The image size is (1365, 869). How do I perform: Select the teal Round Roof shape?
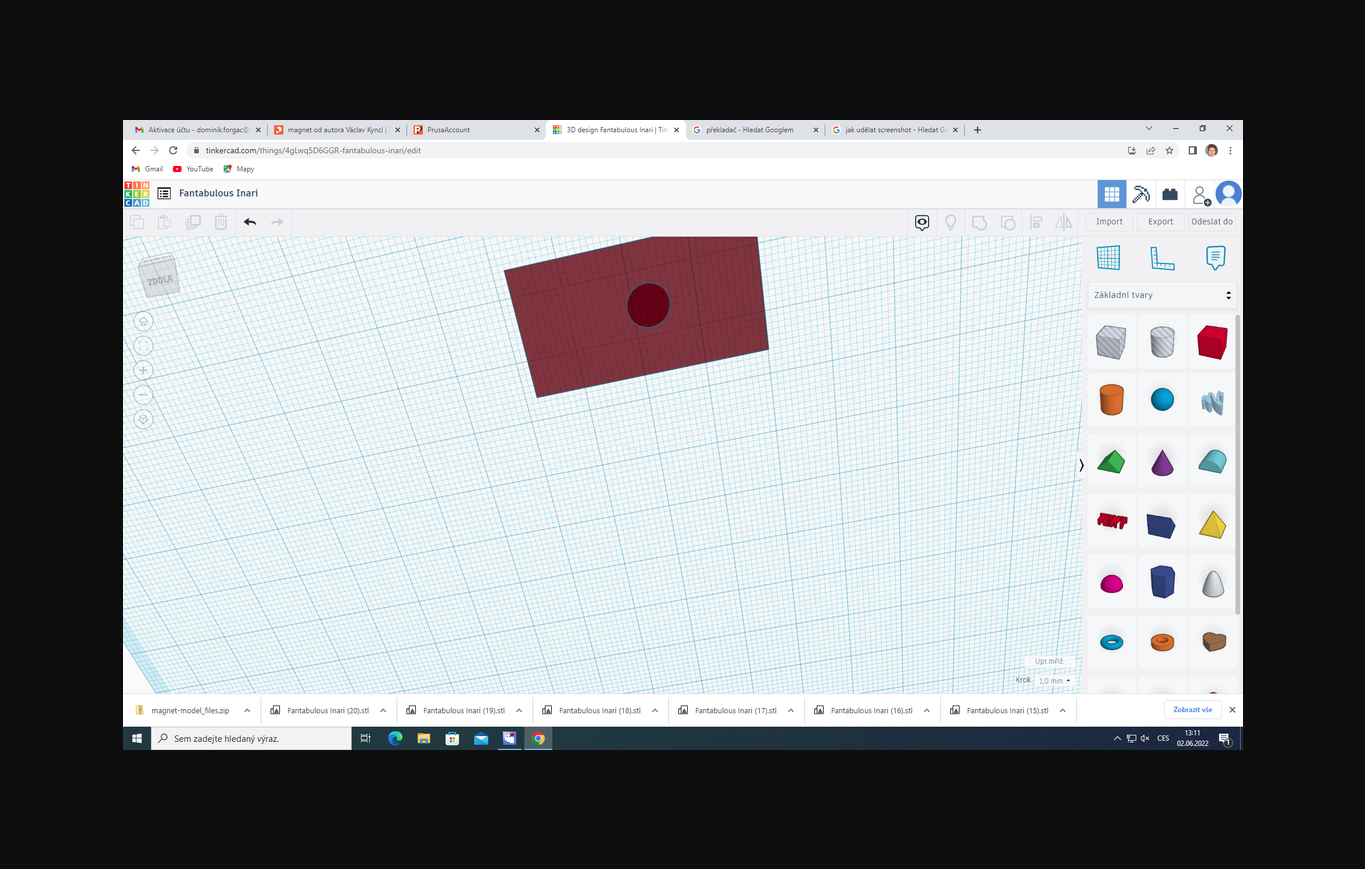pyautogui.click(x=1212, y=461)
